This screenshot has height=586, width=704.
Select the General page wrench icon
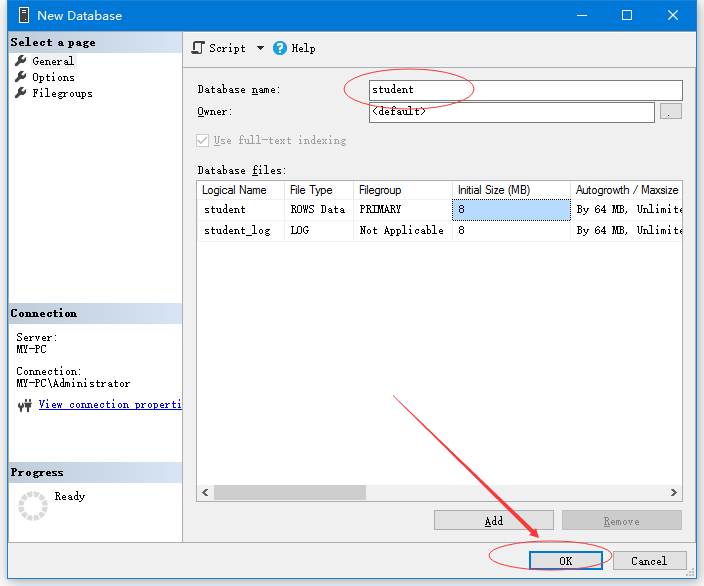[21, 61]
